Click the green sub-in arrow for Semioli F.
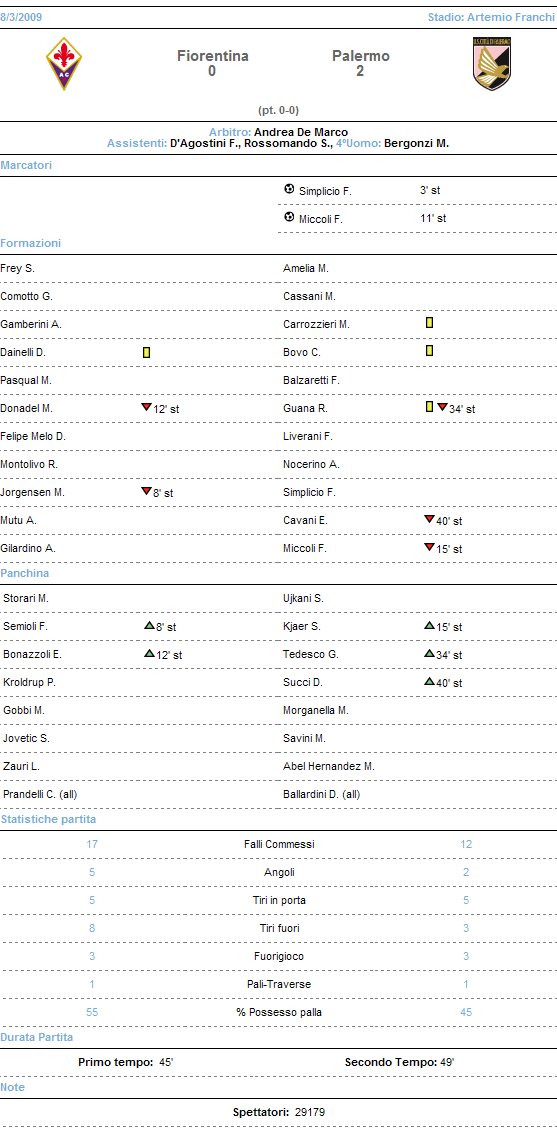Screen dimensions: 557x1133 click(x=150, y=625)
